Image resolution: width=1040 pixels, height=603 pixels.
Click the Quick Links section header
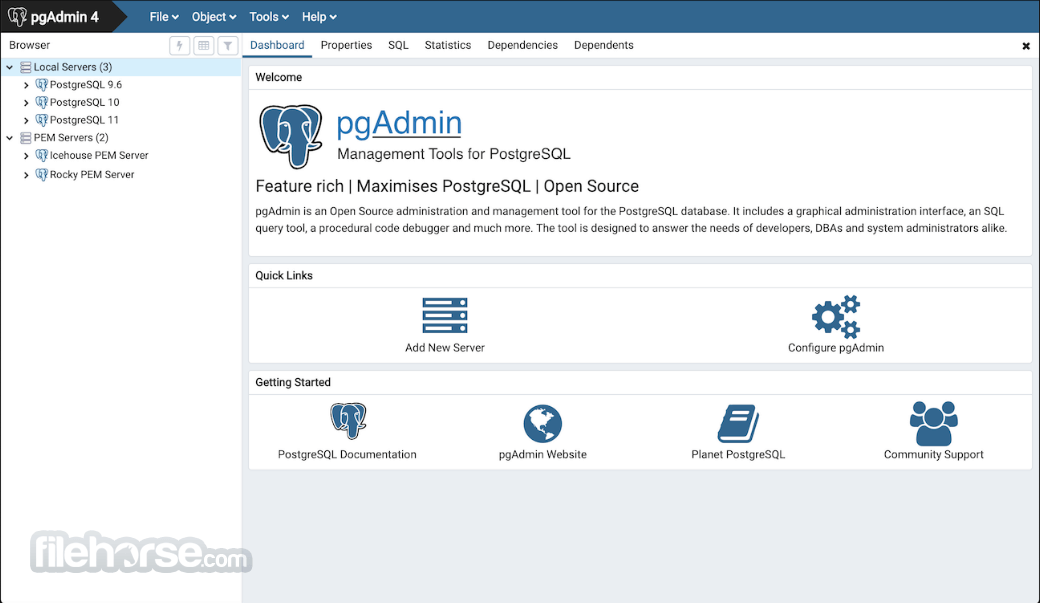[x=284, y=275]
